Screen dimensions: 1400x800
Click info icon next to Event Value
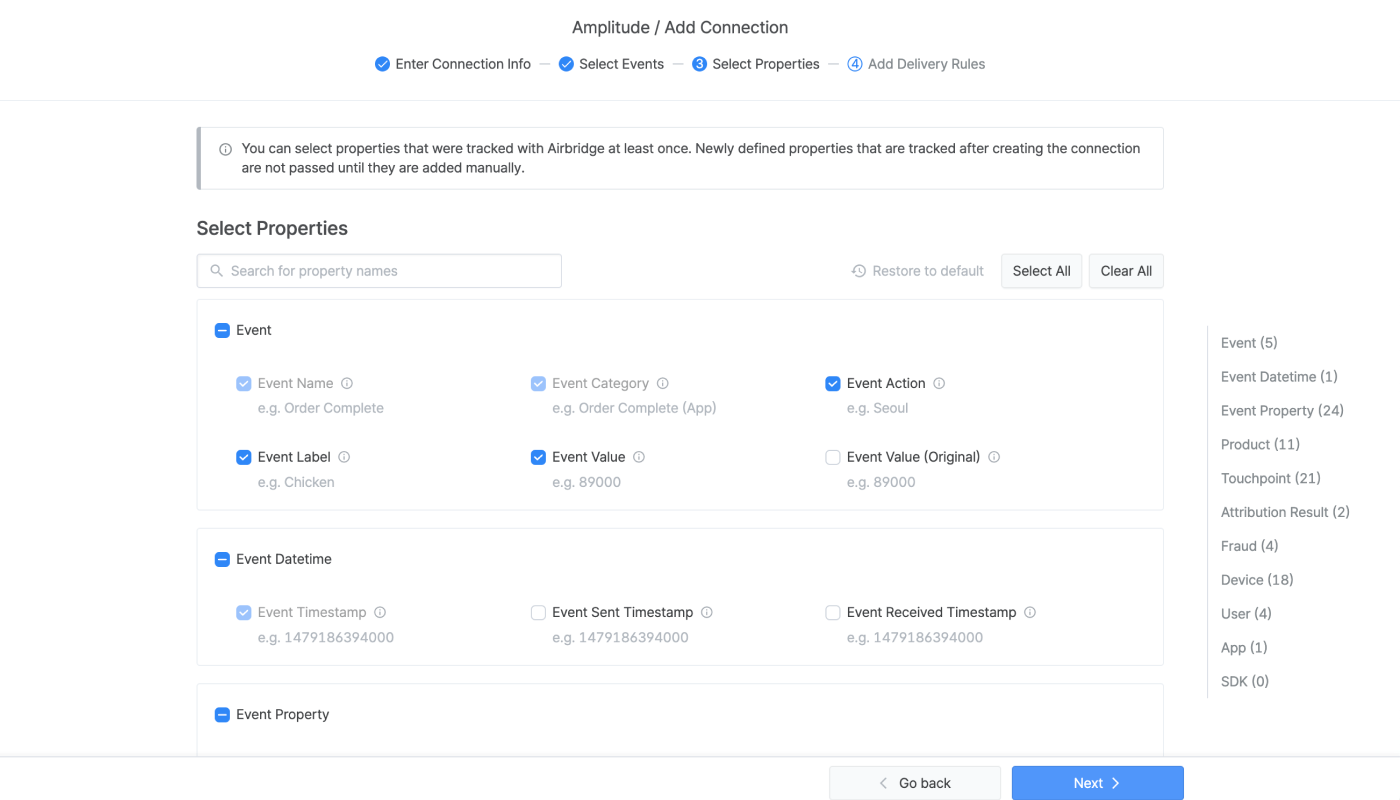coord(639,457)
